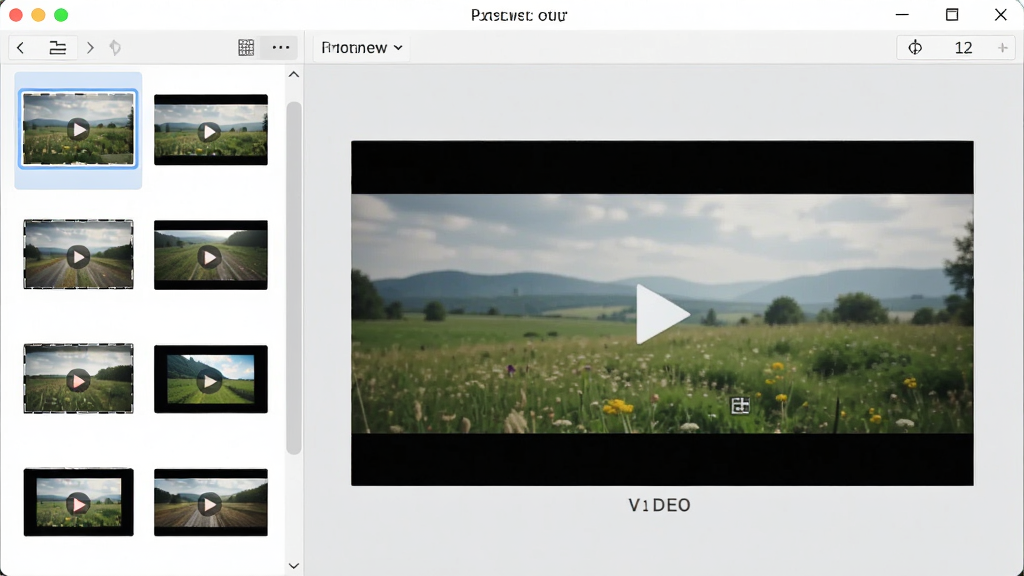Select the fourth-row right plowed field thumbnail
This screenshot has height=576, width=1024.
[211, 502]
